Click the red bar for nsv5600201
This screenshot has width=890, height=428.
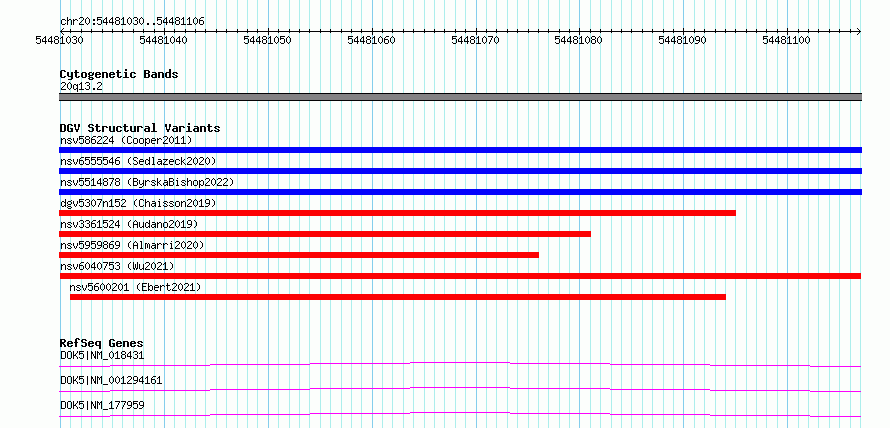pyautogui.click(x=397, y=297)
